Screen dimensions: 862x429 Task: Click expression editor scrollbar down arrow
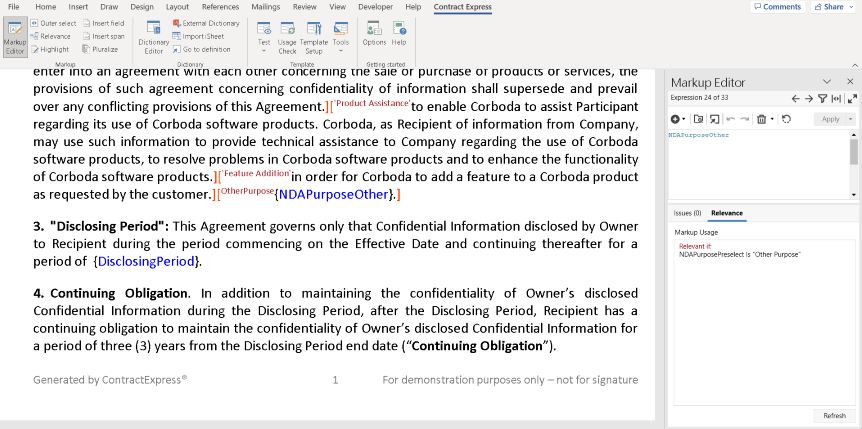pyautogui.click(x=854, y=195)
